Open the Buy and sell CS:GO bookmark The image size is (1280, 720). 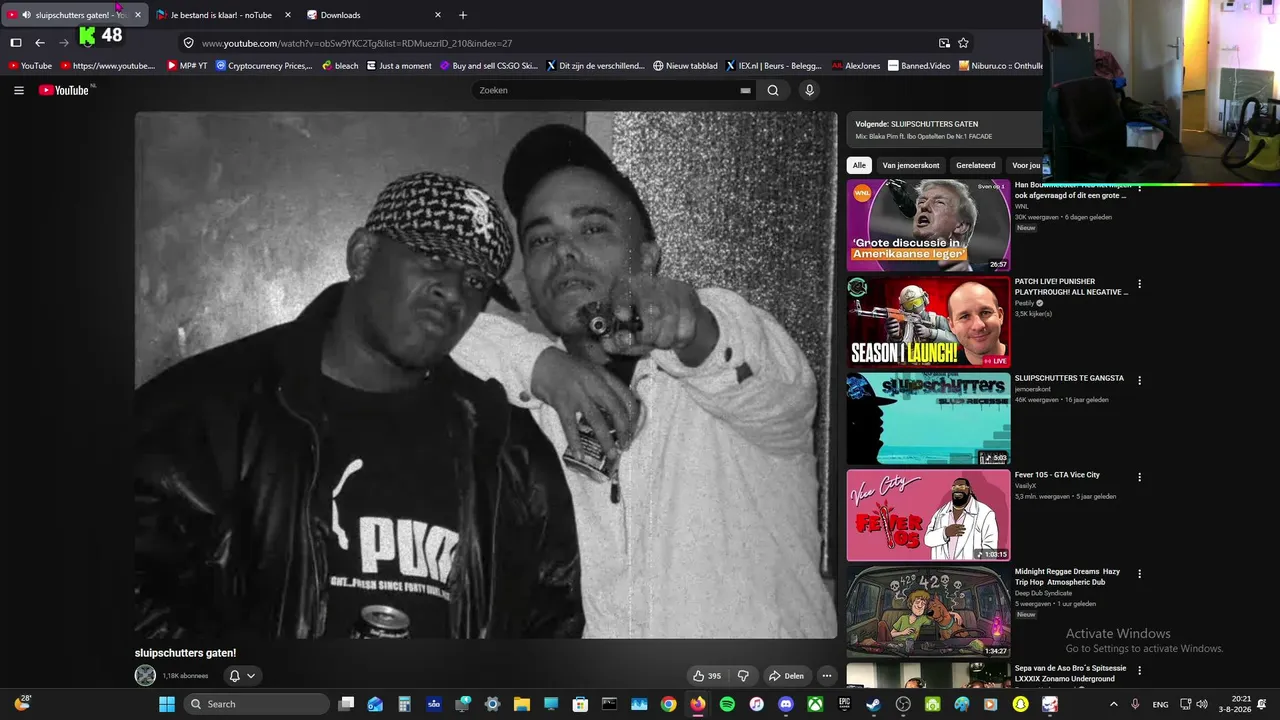489,66
